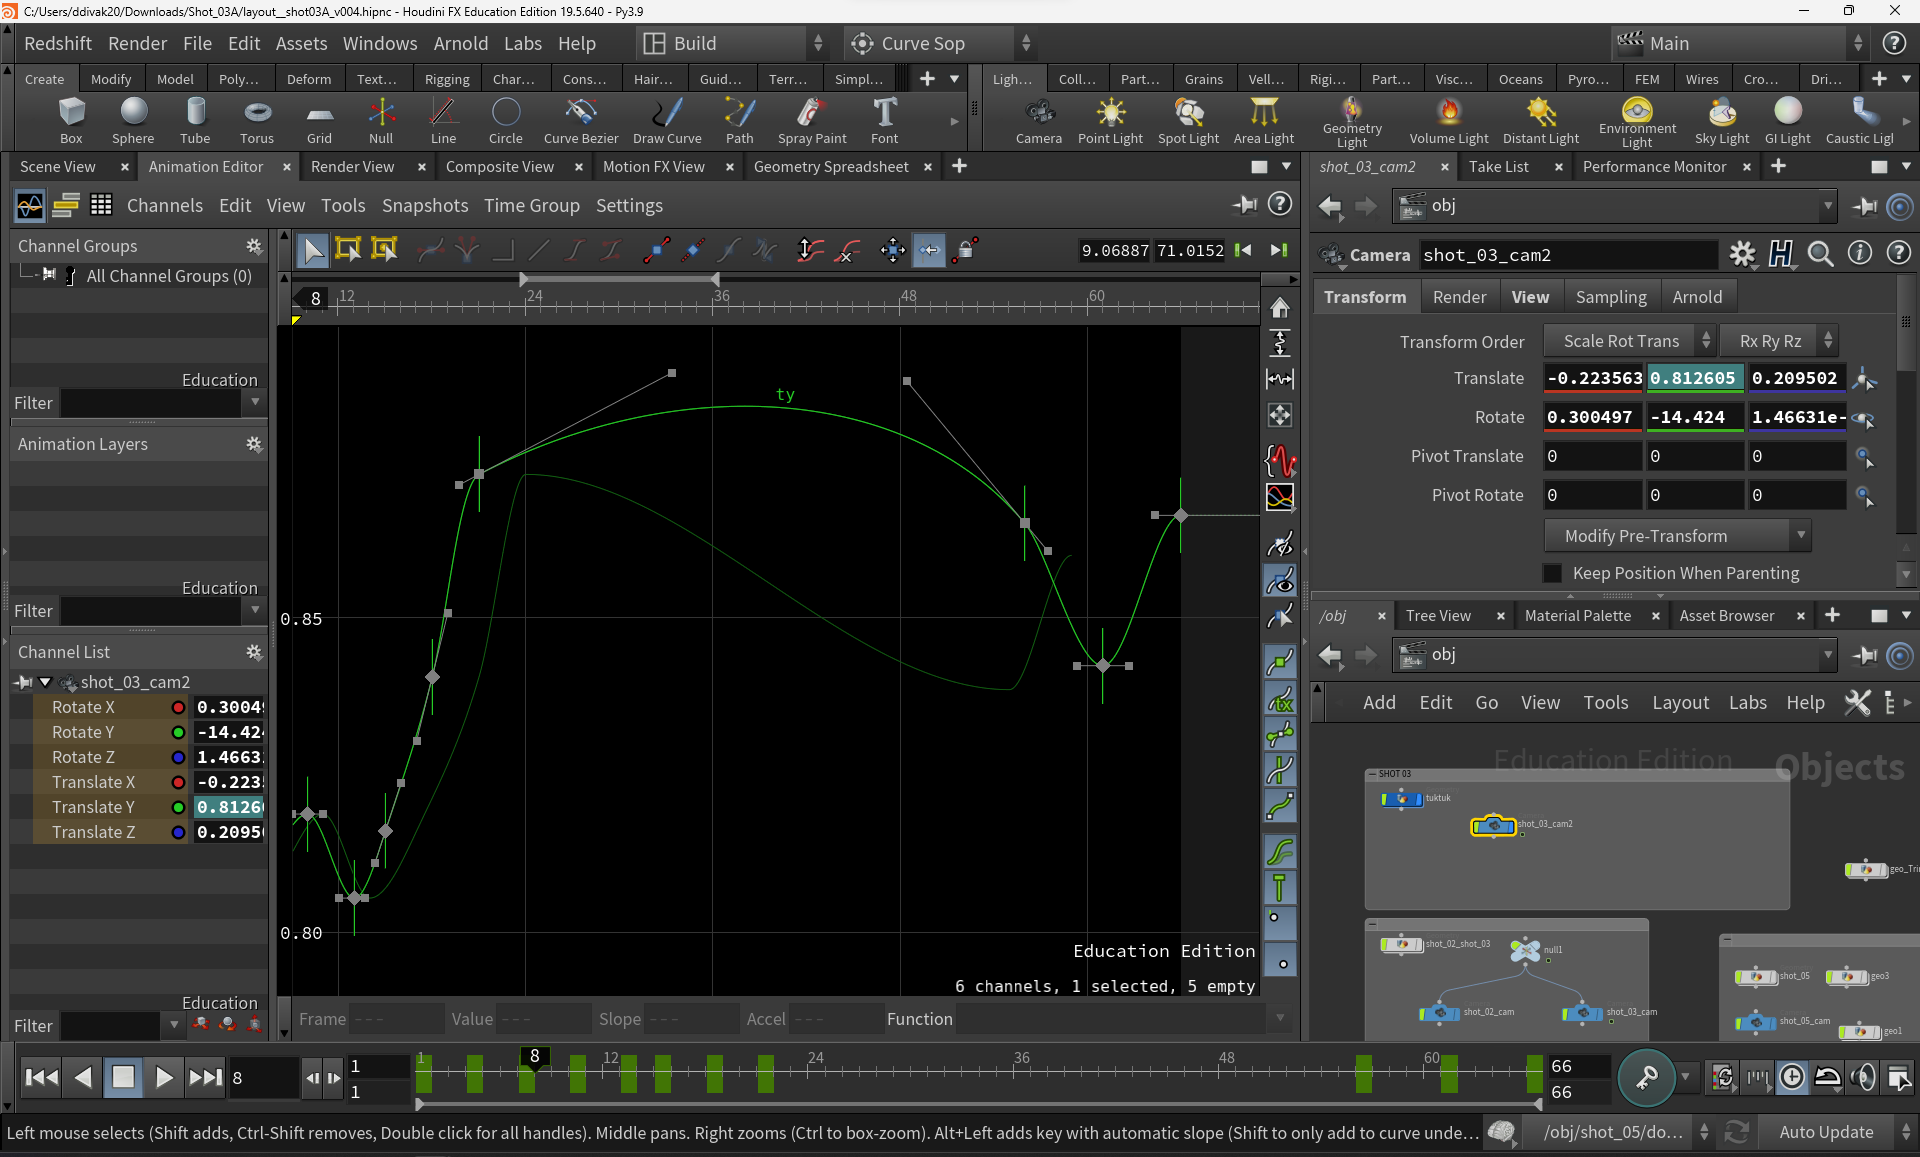Switch to Geometry Spreadsheet tab
Image resolution: width=1920 pixels, height=1157 pixels.
point(831,167)
